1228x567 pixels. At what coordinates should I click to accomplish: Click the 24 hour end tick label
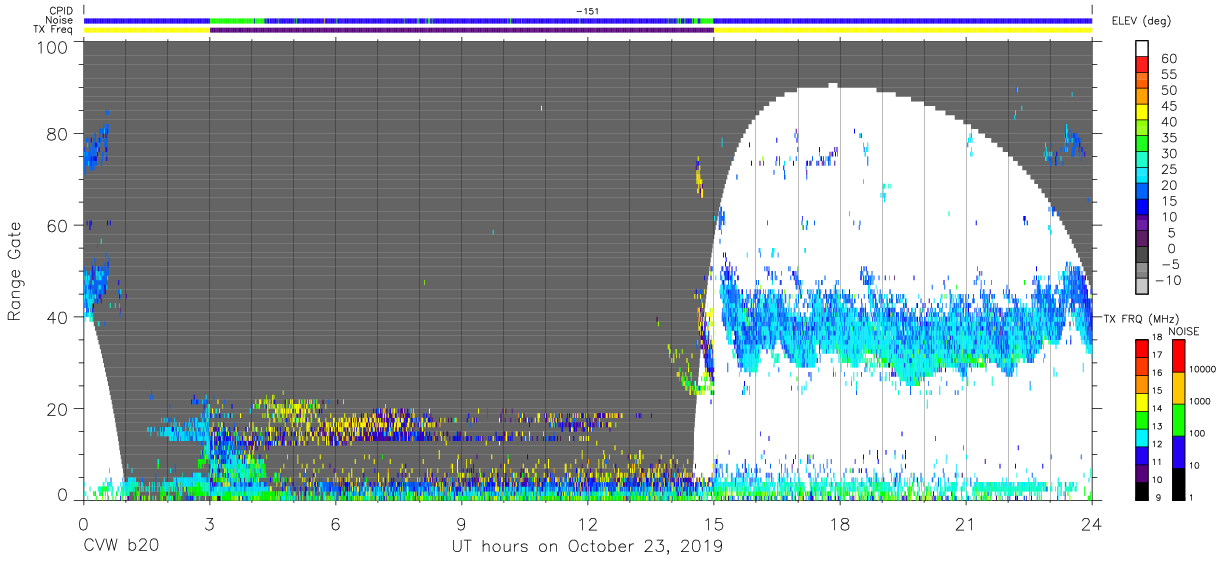click(1092, 524)
